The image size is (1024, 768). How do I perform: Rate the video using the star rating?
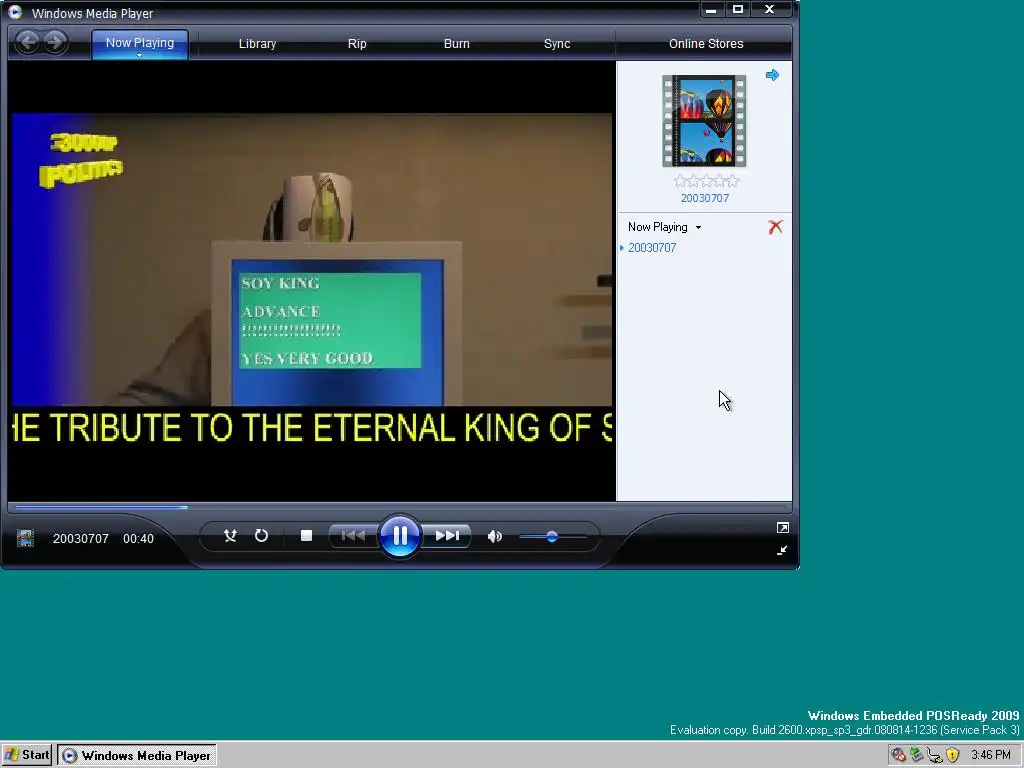[x=706, y=181]
